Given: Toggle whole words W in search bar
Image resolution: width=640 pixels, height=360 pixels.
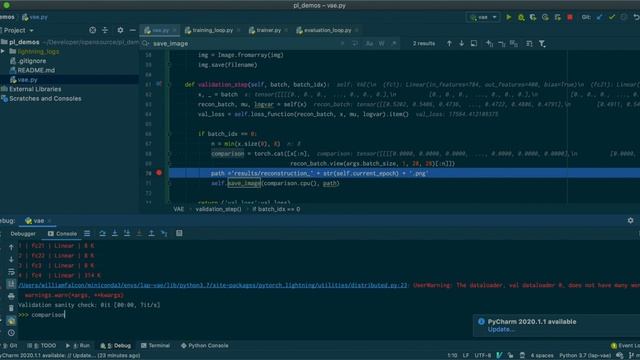Looking at the screenshot, I should [x=382, y=43].
